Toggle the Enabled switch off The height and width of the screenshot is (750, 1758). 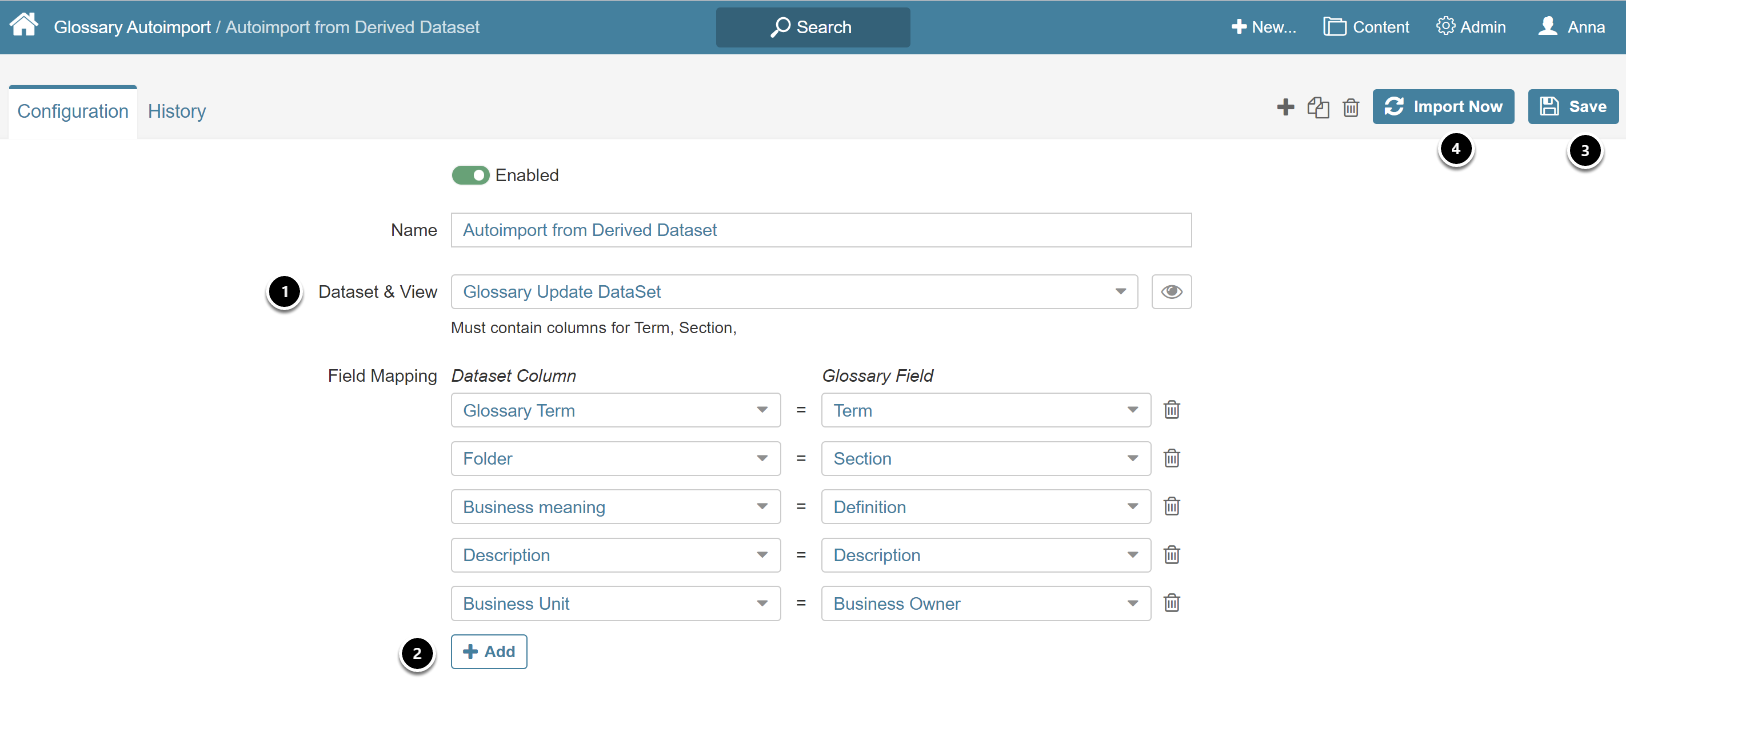(470, 176)
